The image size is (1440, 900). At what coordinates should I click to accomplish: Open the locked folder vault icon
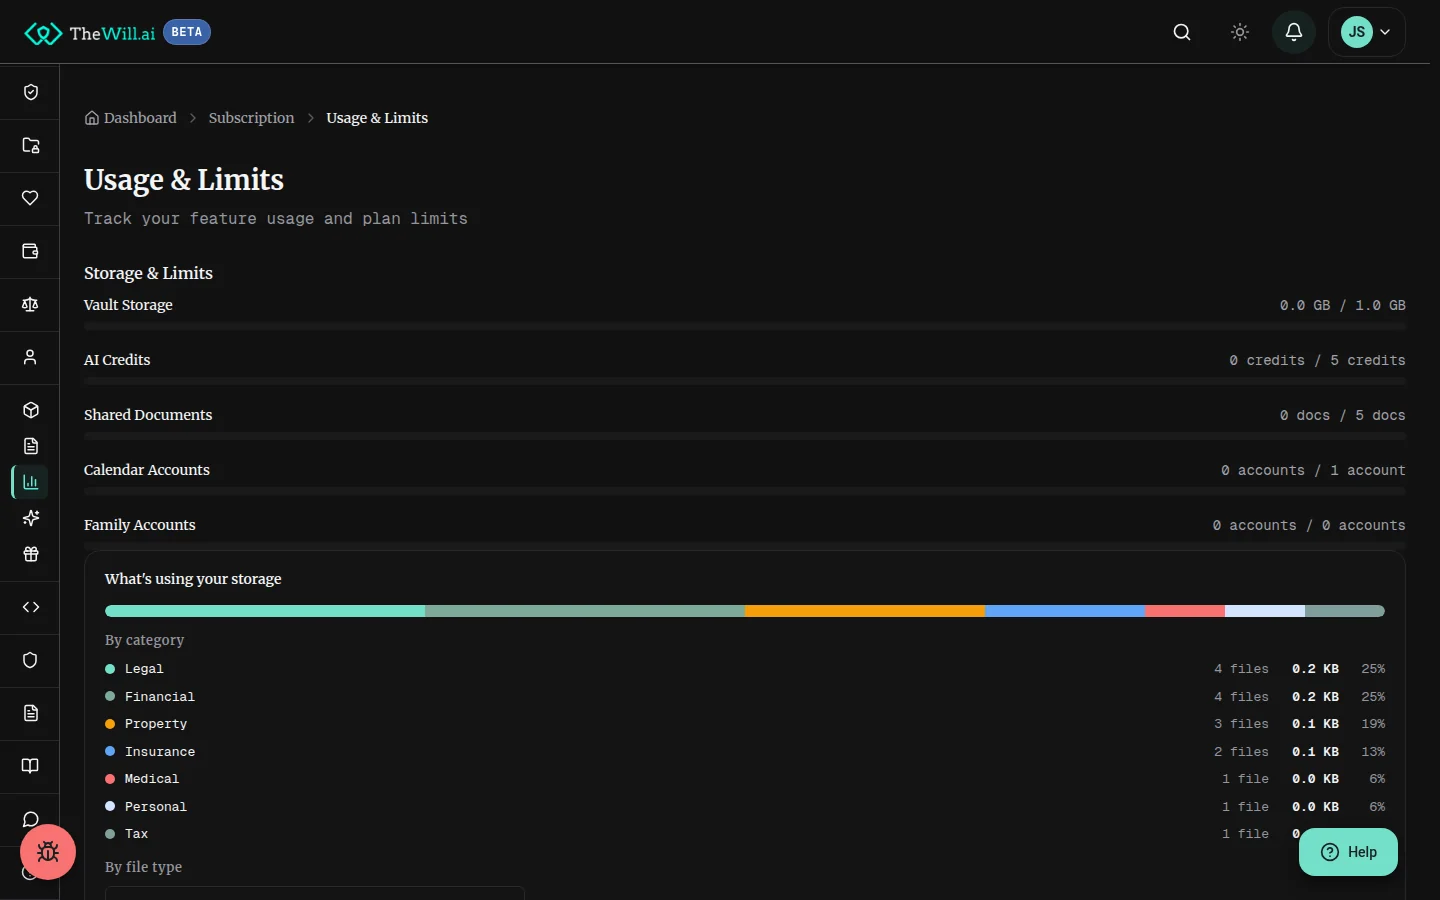click(30, 145)
